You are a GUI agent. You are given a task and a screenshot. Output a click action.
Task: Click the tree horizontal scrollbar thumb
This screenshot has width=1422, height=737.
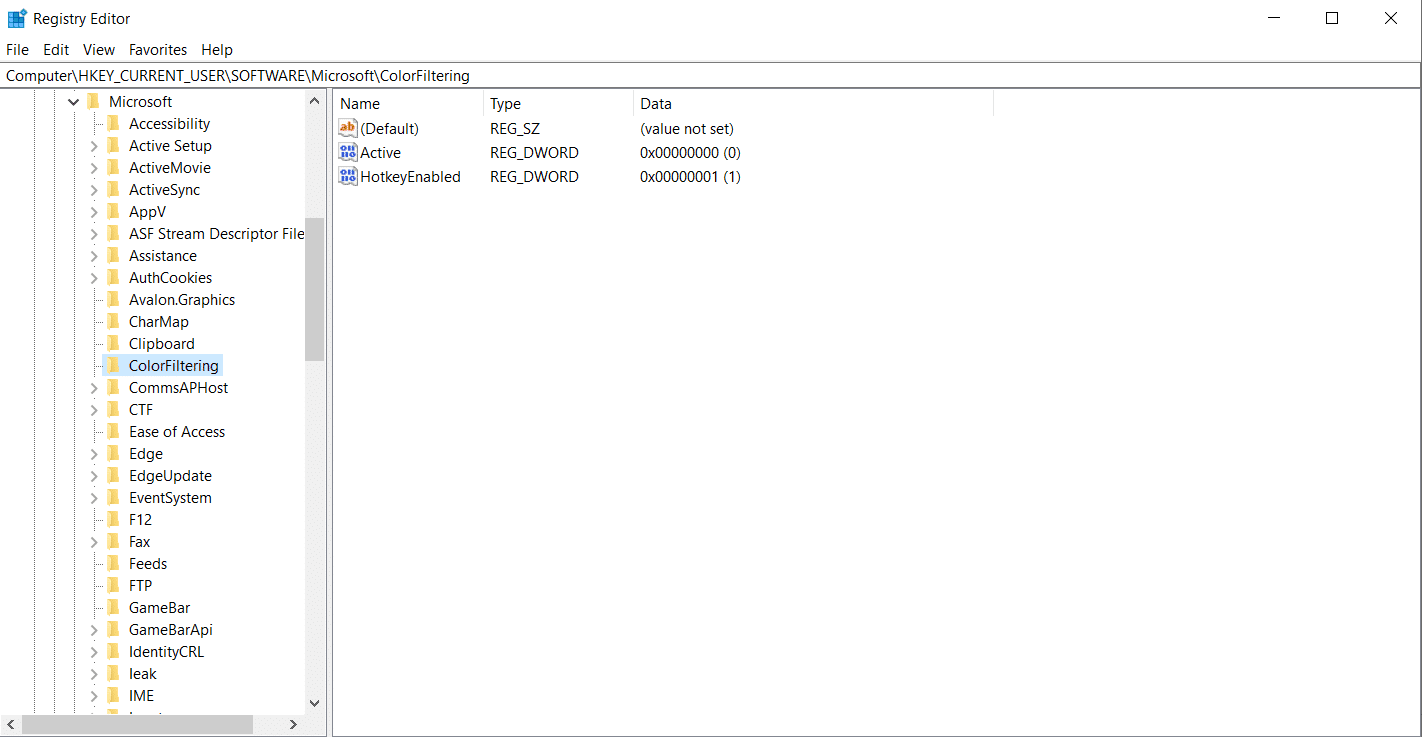pyautogui.click(x=137, y=724)
